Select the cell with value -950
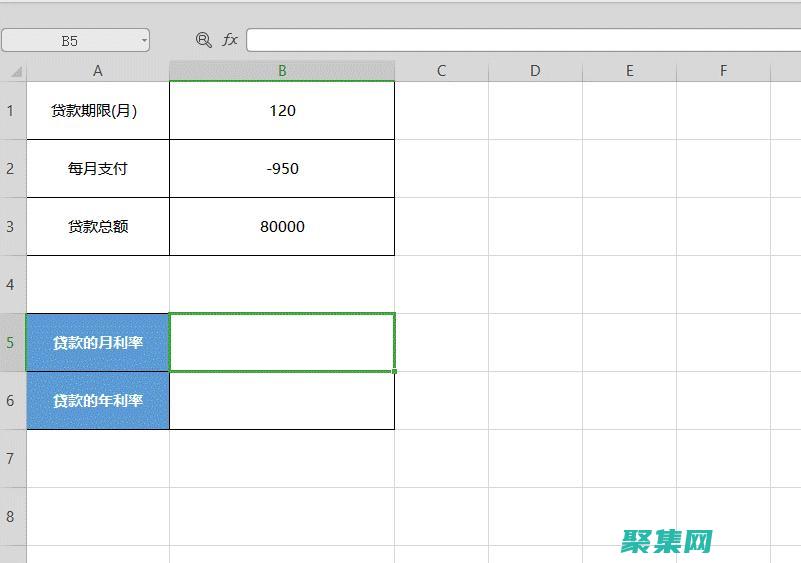Screen dimensions: 801x563 tap(282, 169)
